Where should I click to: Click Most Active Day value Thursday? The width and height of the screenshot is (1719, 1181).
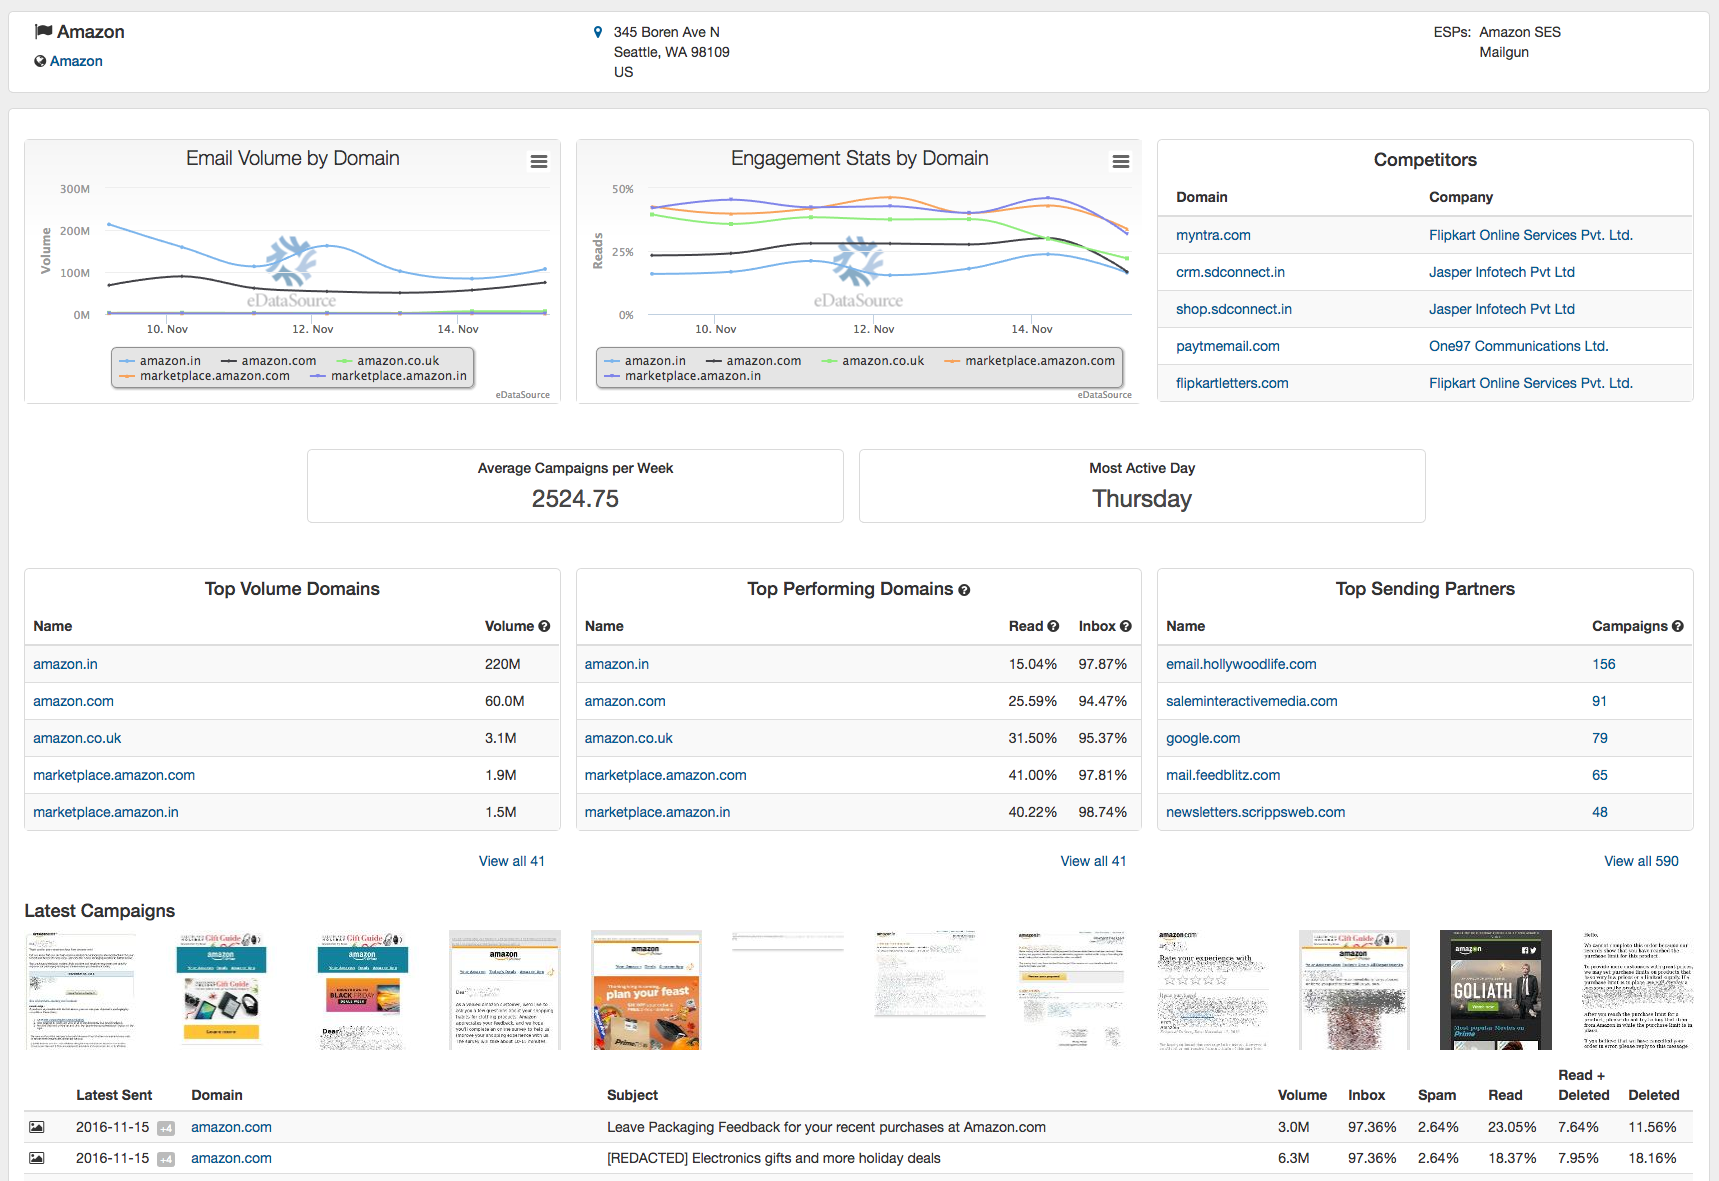click(1141, 499)
